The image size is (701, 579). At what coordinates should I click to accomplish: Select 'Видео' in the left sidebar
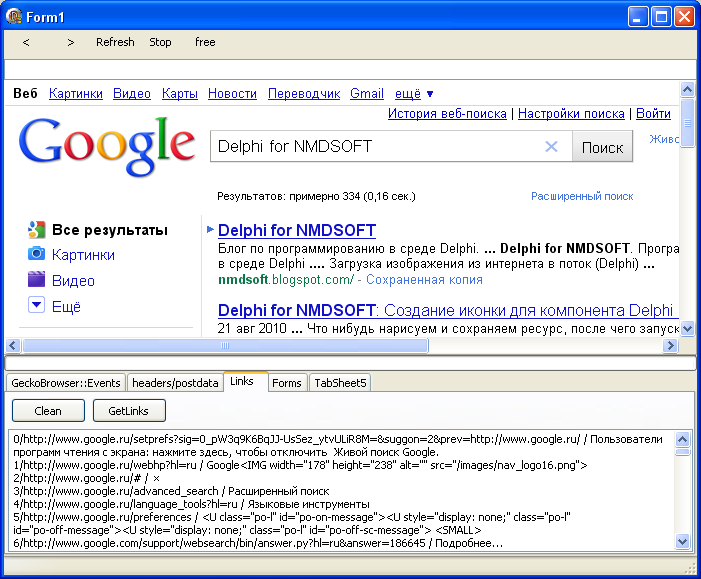point(73,280)
